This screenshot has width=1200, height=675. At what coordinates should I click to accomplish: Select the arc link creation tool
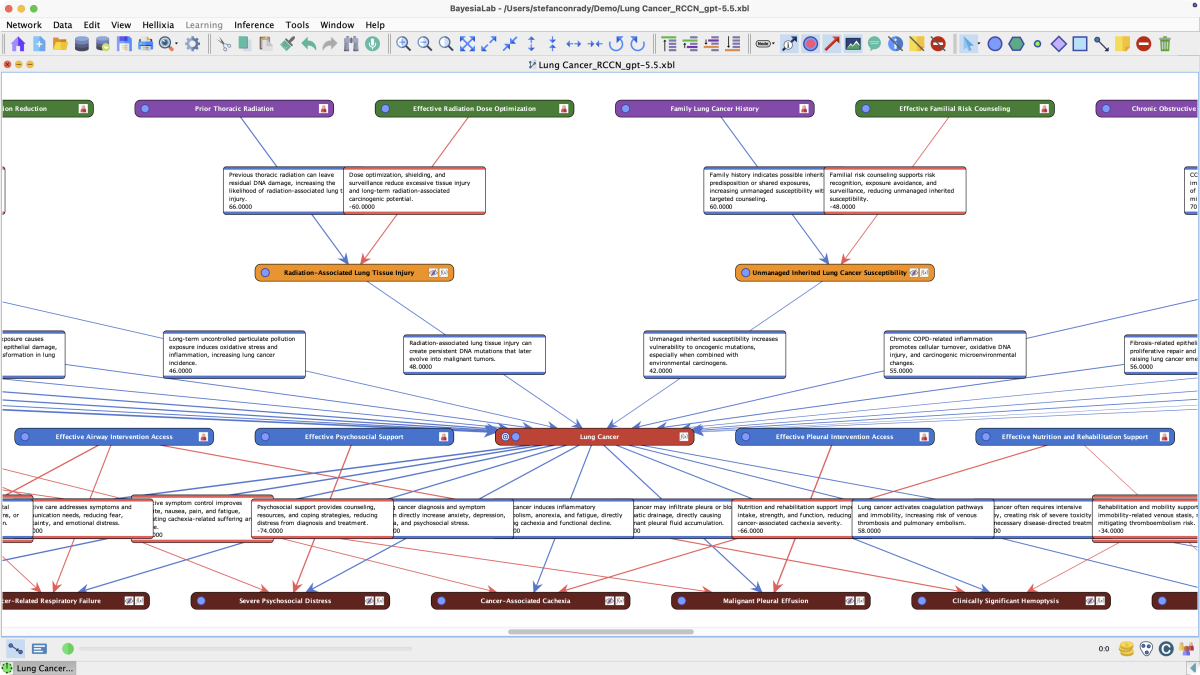(x=1101, y=44)
